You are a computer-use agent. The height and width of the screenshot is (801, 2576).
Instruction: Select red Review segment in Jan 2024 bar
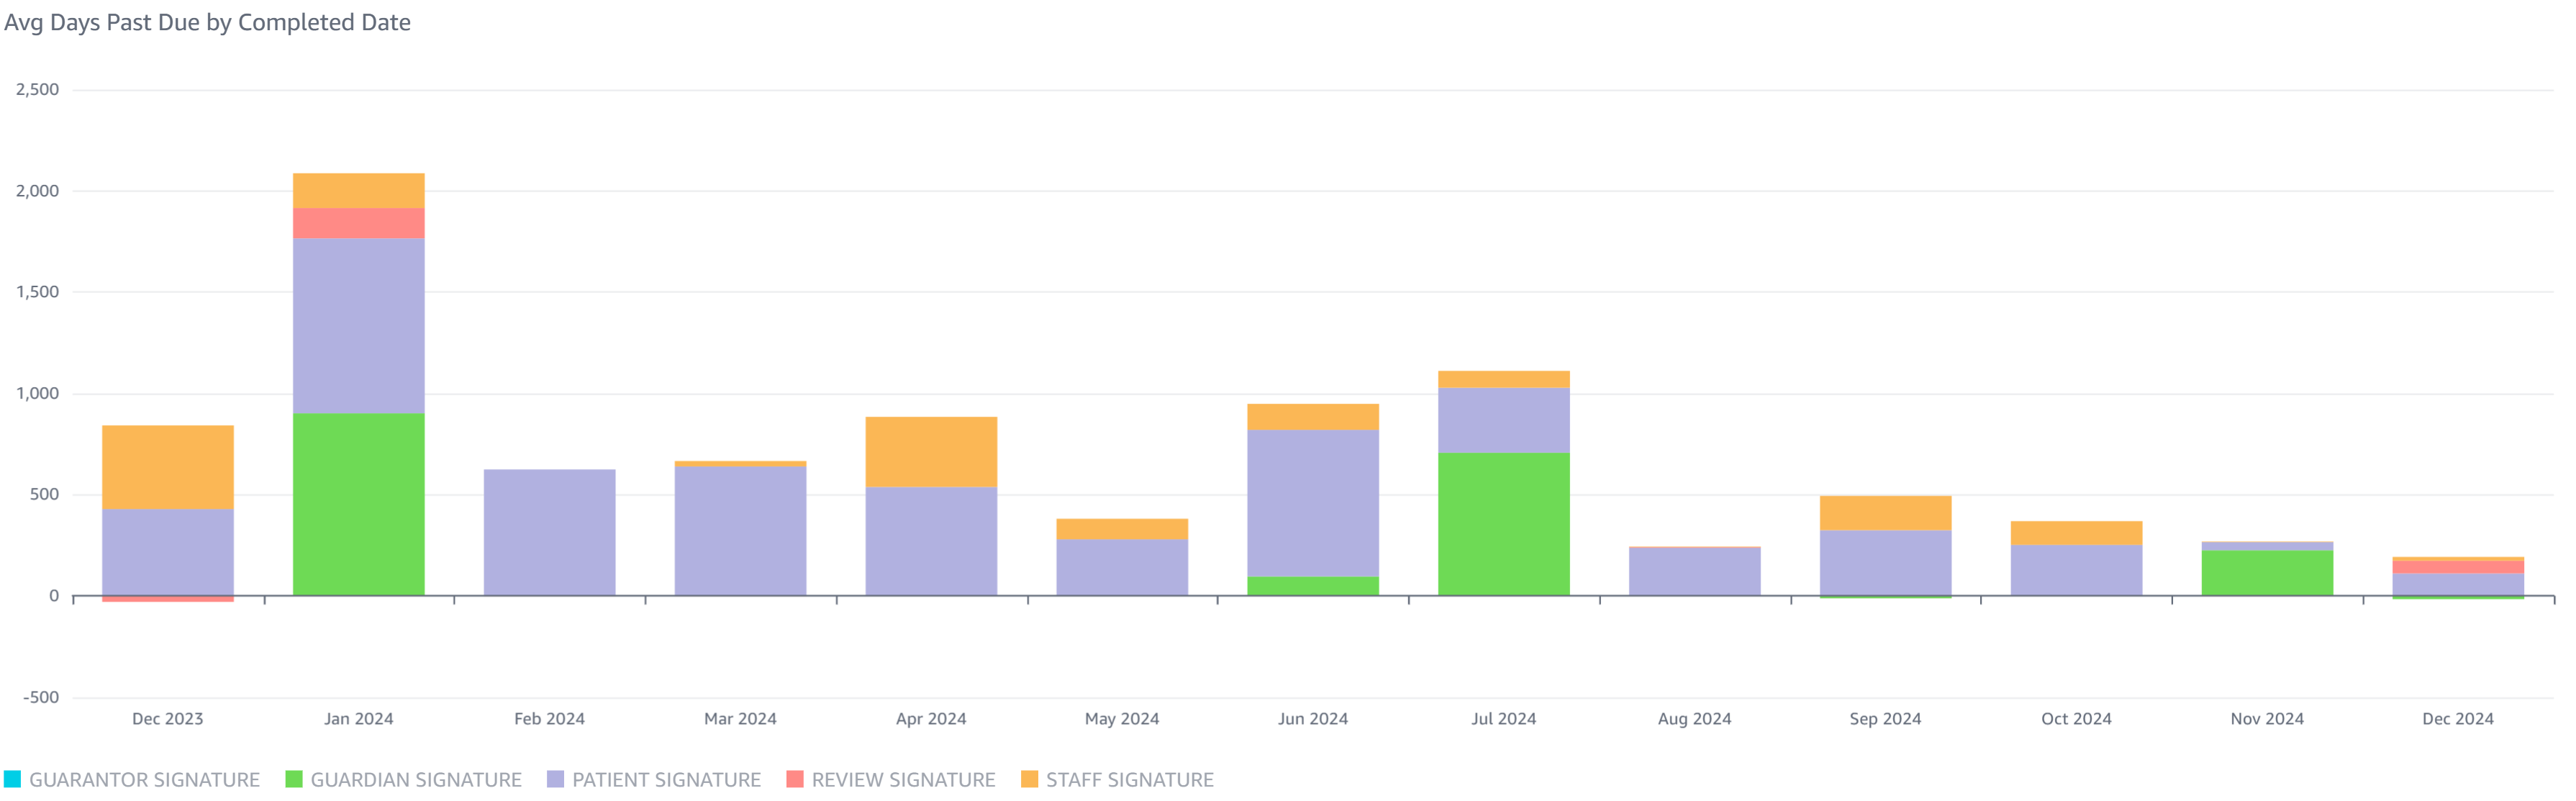358,223
